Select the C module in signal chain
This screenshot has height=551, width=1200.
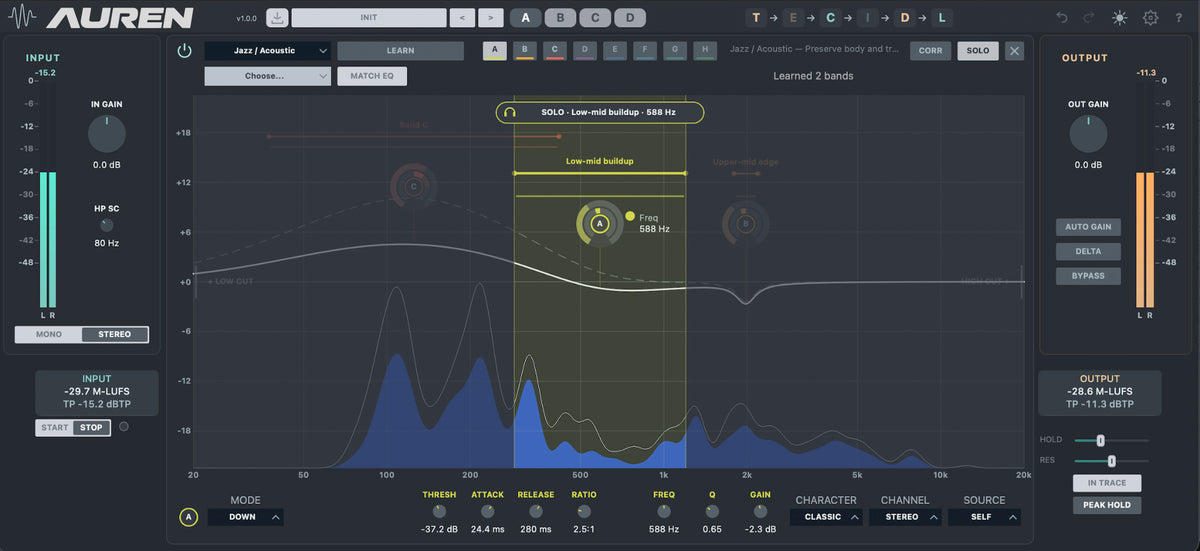[x=830, y=18]
